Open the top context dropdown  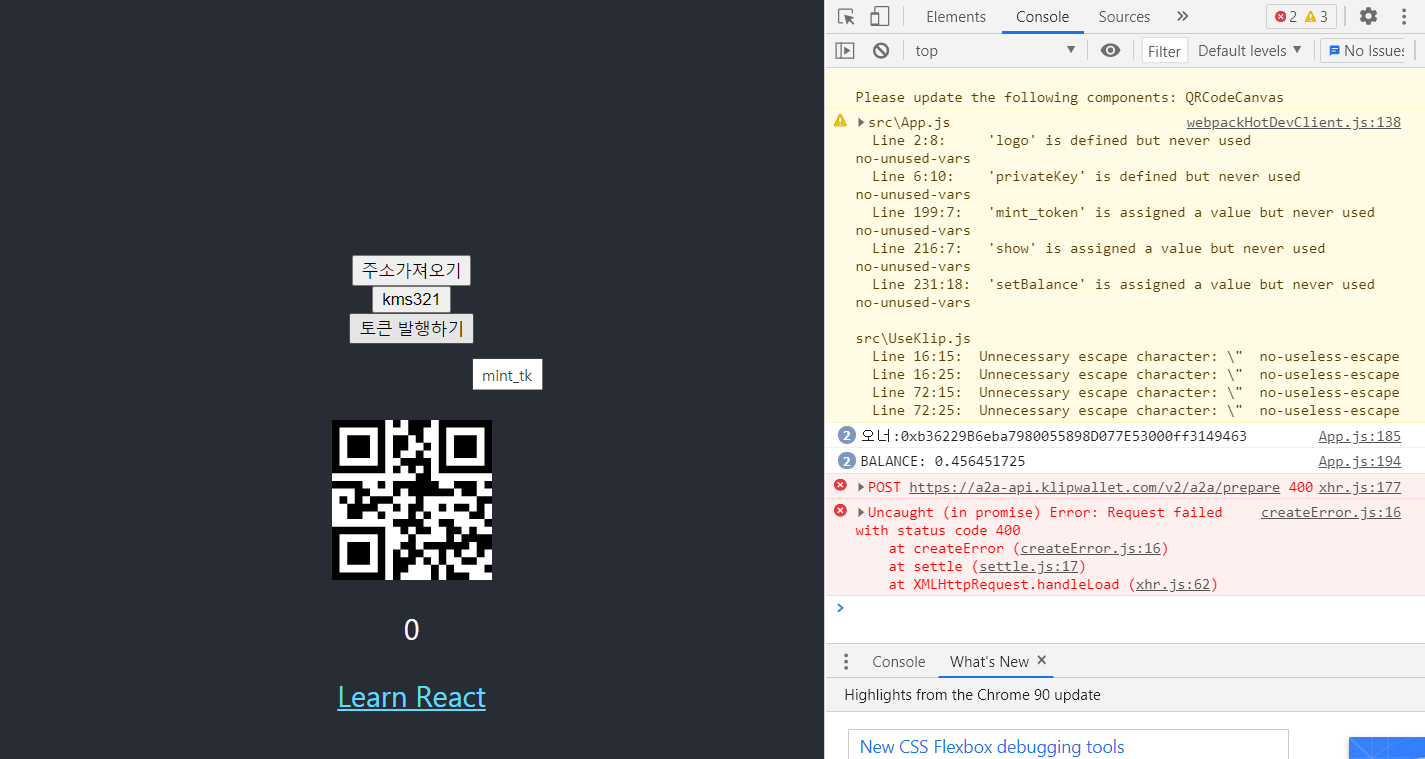996,51
